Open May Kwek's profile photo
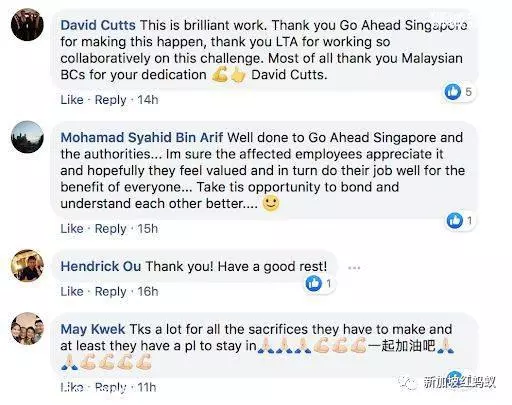Viewport: 512px width, 405px height. pos(27,328)
